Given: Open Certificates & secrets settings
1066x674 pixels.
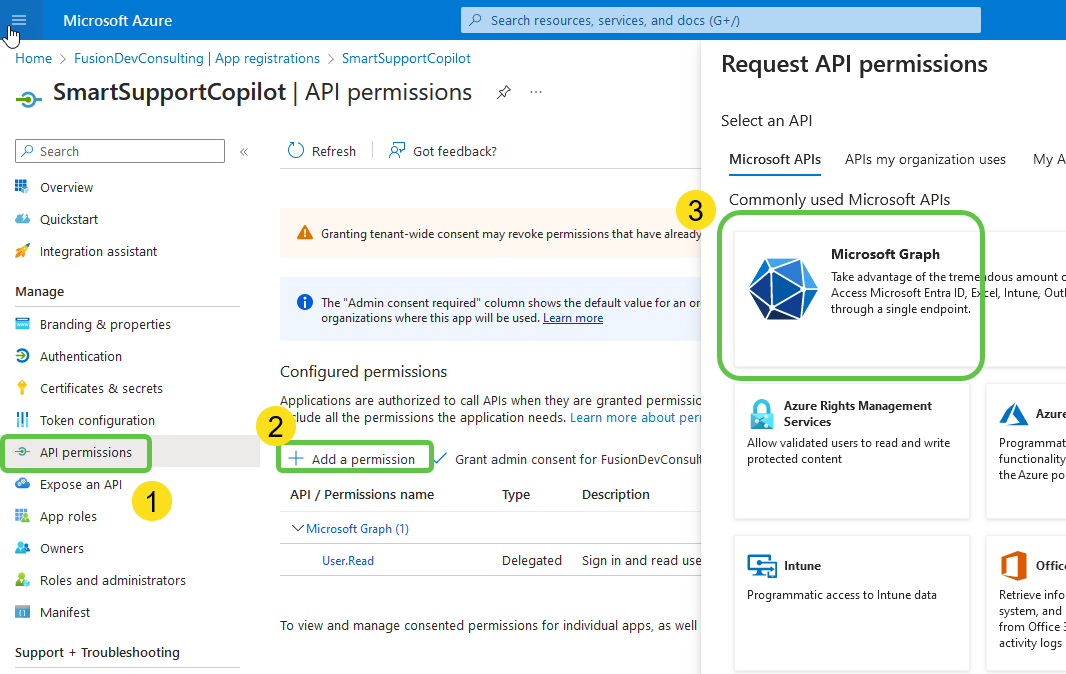Looking at the screenshot, I should pos(101,387).
